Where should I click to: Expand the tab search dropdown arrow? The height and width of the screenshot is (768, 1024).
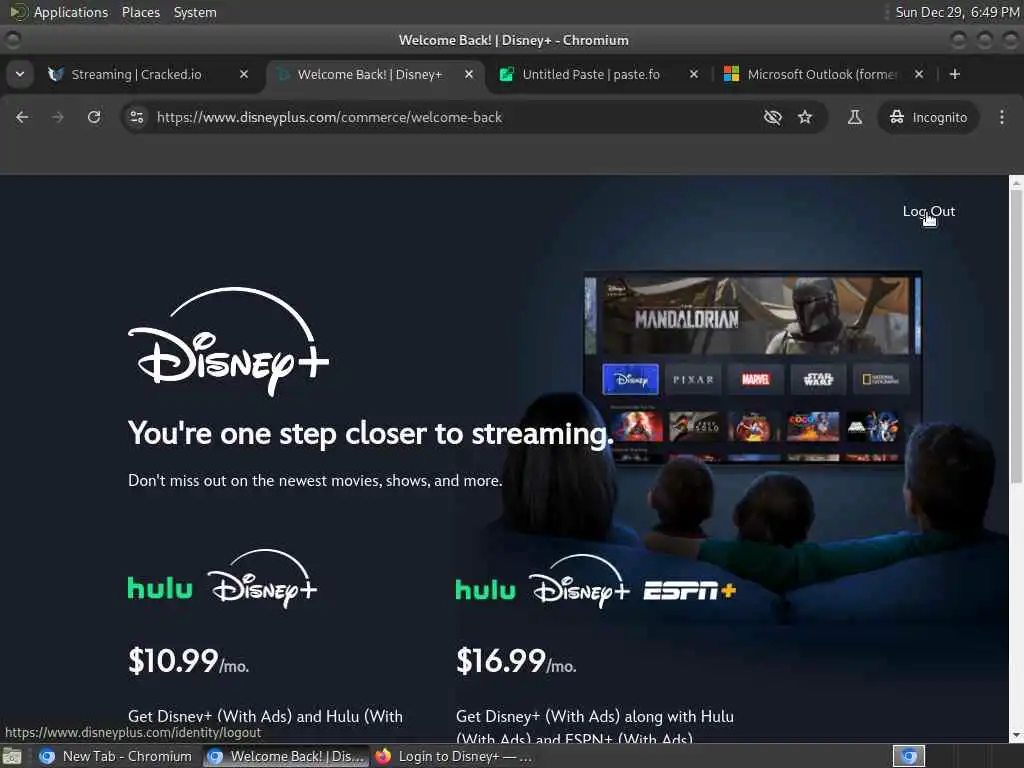click(x=20, y=74)
